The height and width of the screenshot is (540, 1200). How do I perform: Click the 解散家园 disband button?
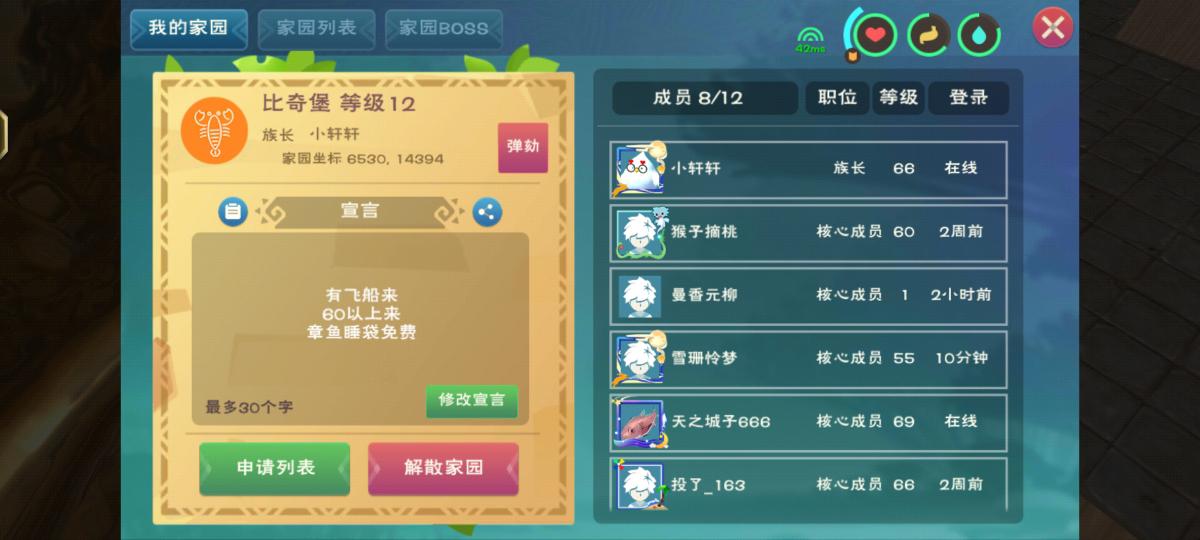pos(443,468)
